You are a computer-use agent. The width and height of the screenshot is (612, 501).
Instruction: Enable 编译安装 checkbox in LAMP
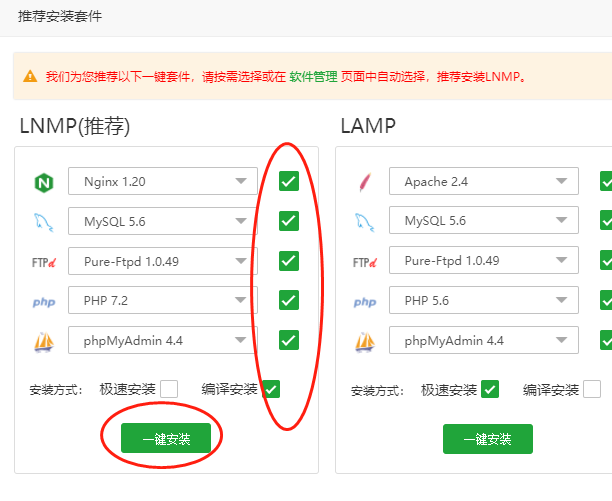(x=592, y=389)
